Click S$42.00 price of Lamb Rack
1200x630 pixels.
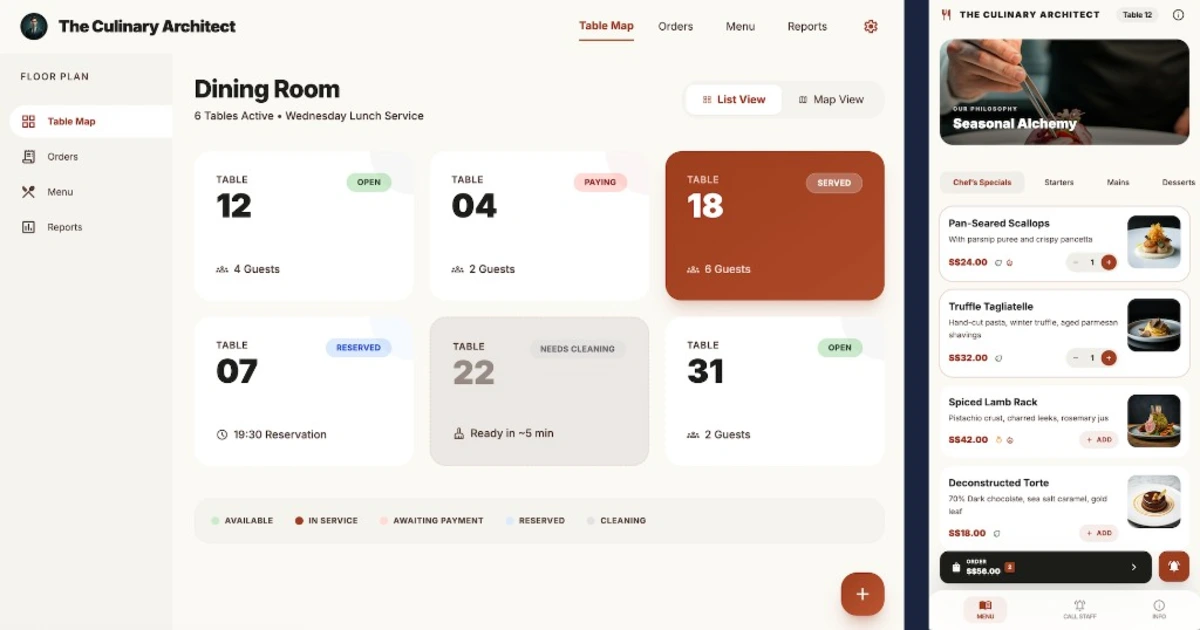968,439
